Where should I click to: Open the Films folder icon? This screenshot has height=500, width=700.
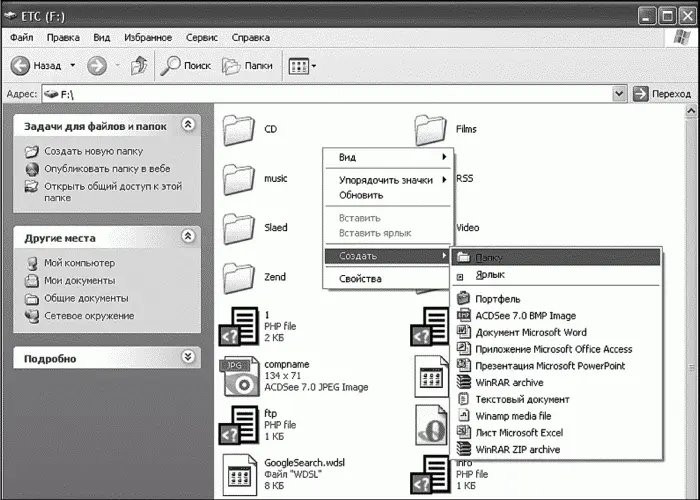pos(431,130)
